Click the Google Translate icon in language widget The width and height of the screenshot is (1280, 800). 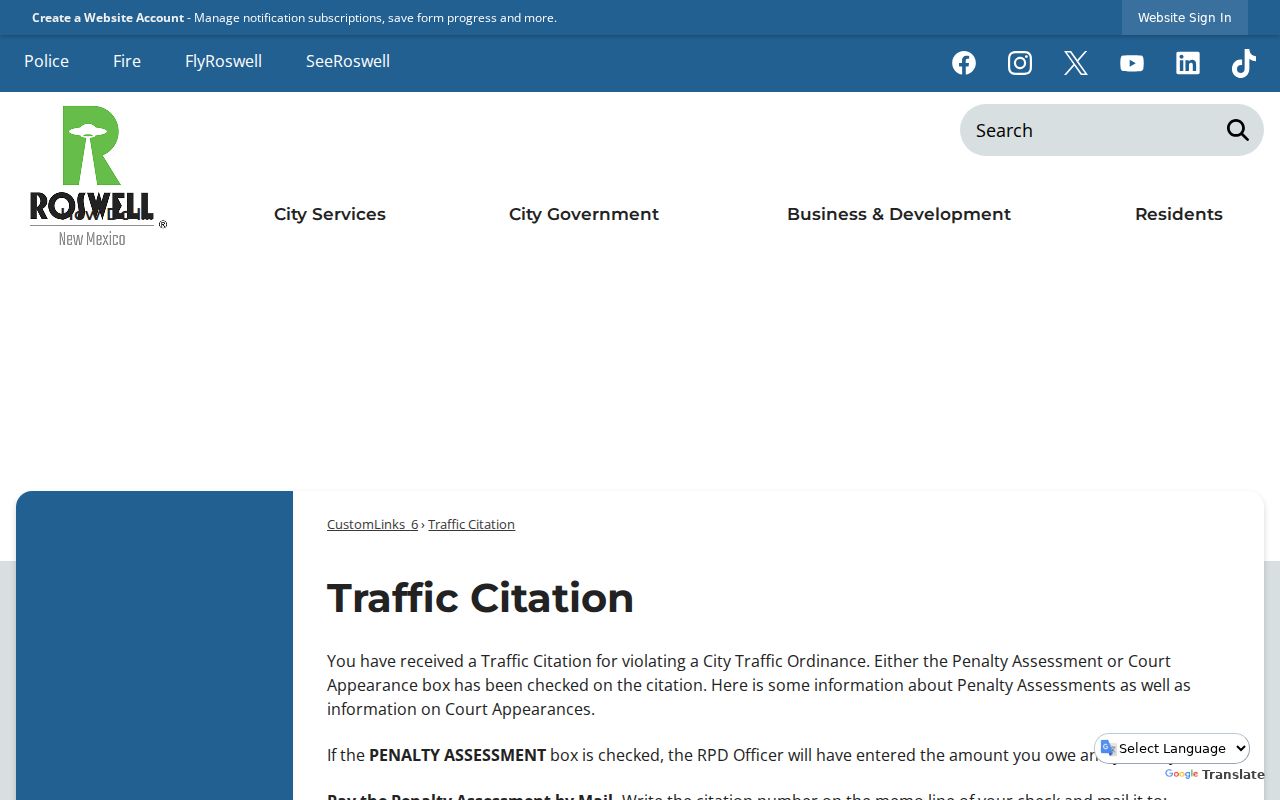[x=1108, y=748]
